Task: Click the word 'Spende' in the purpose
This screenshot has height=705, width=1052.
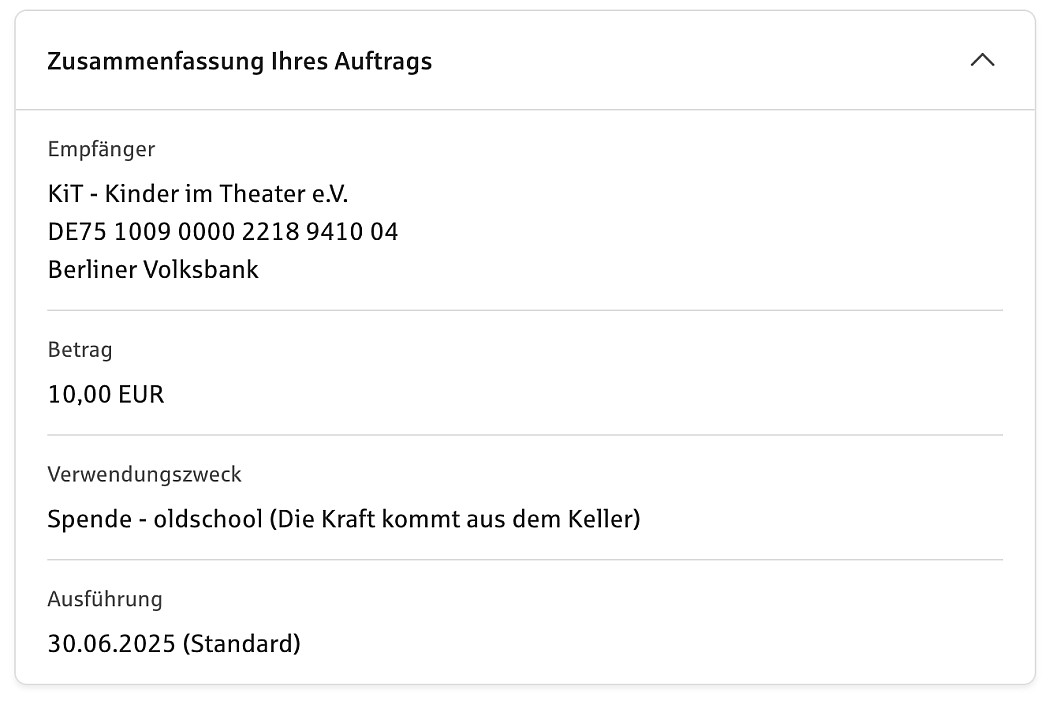Action: click(87, 520)
